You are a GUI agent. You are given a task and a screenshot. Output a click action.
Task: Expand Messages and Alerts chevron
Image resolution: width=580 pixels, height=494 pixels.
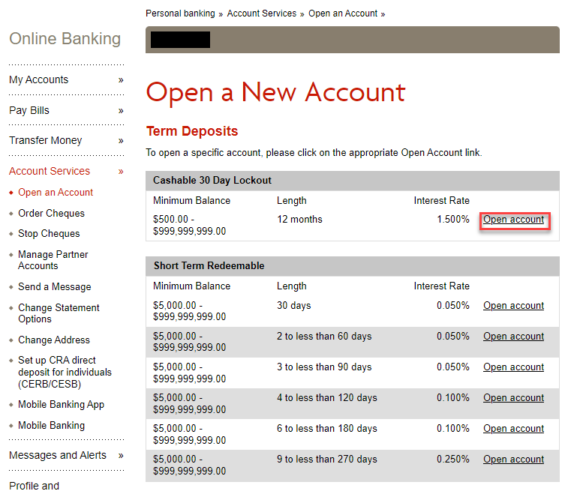click(121, 456)
